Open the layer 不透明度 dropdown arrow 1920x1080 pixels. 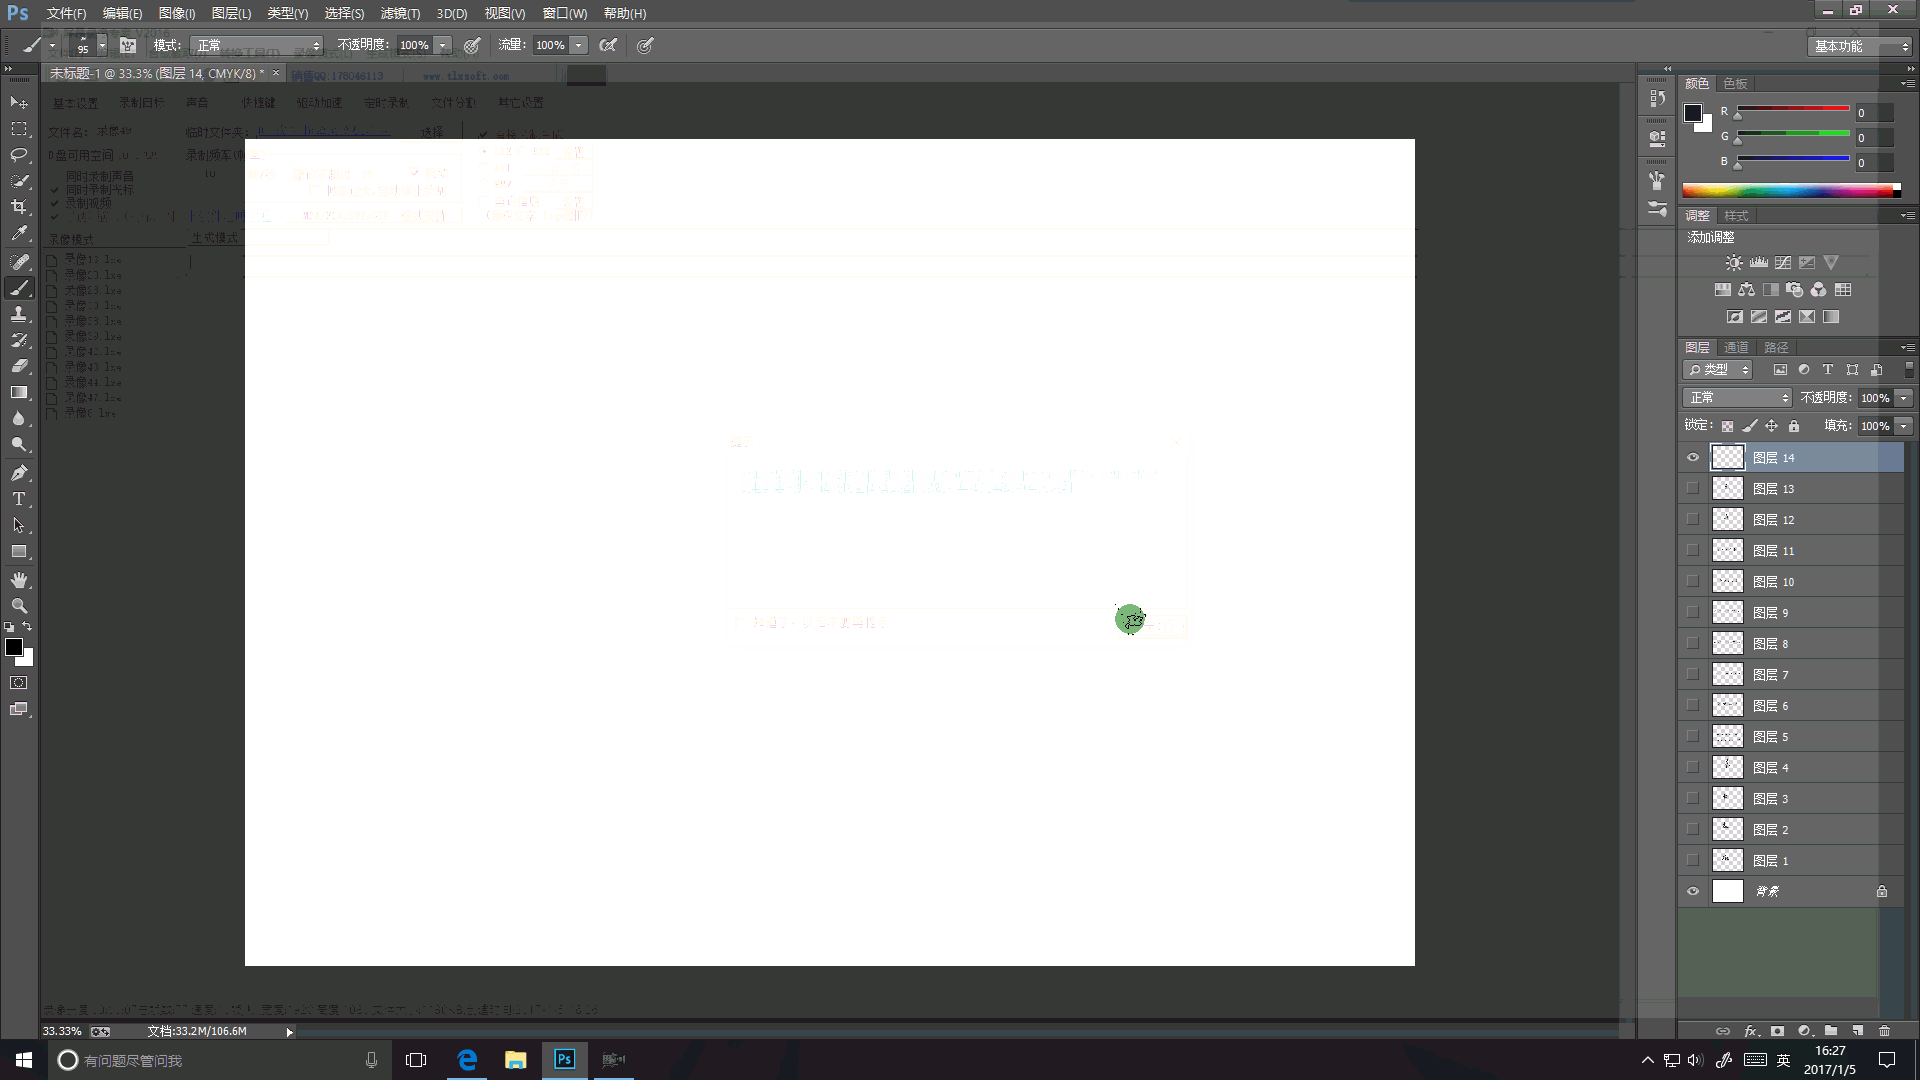(1904, 398)
